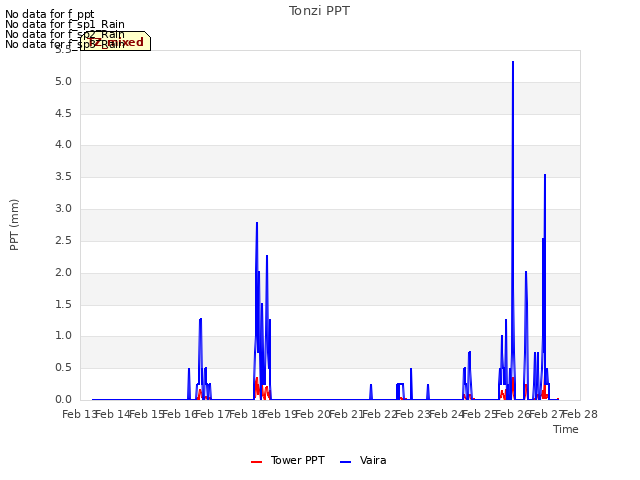
Task: Click the Feb 16 x-axis tick label
Action: click(x=180, y=414)
